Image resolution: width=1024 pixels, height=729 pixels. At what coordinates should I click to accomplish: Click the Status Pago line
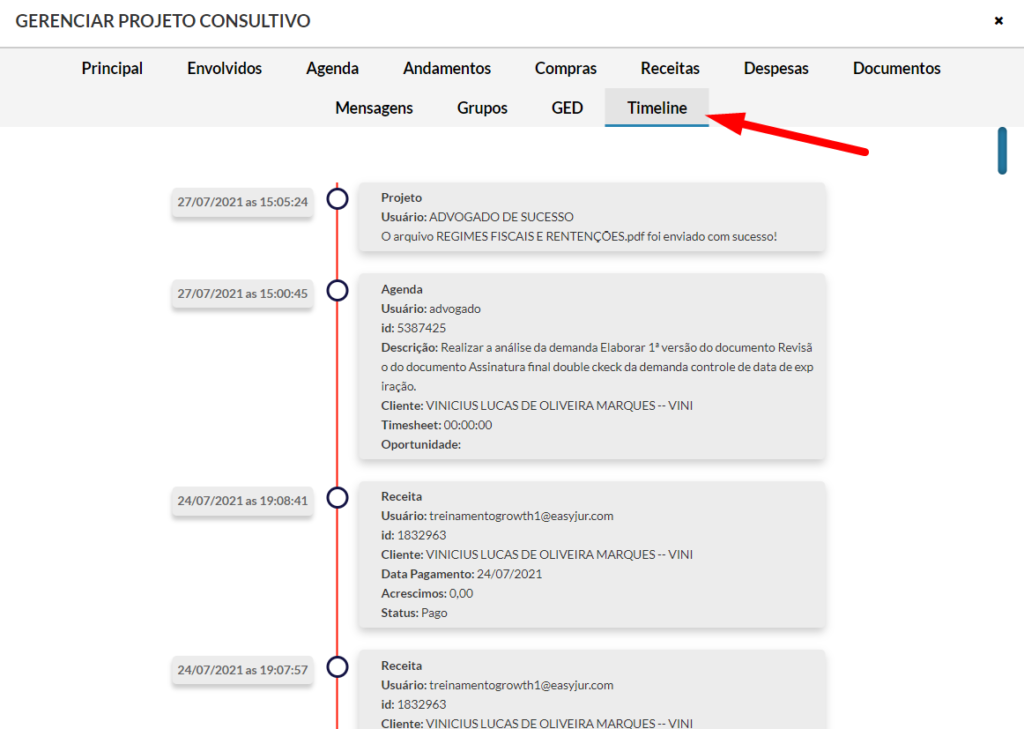[x=414, y=613]
